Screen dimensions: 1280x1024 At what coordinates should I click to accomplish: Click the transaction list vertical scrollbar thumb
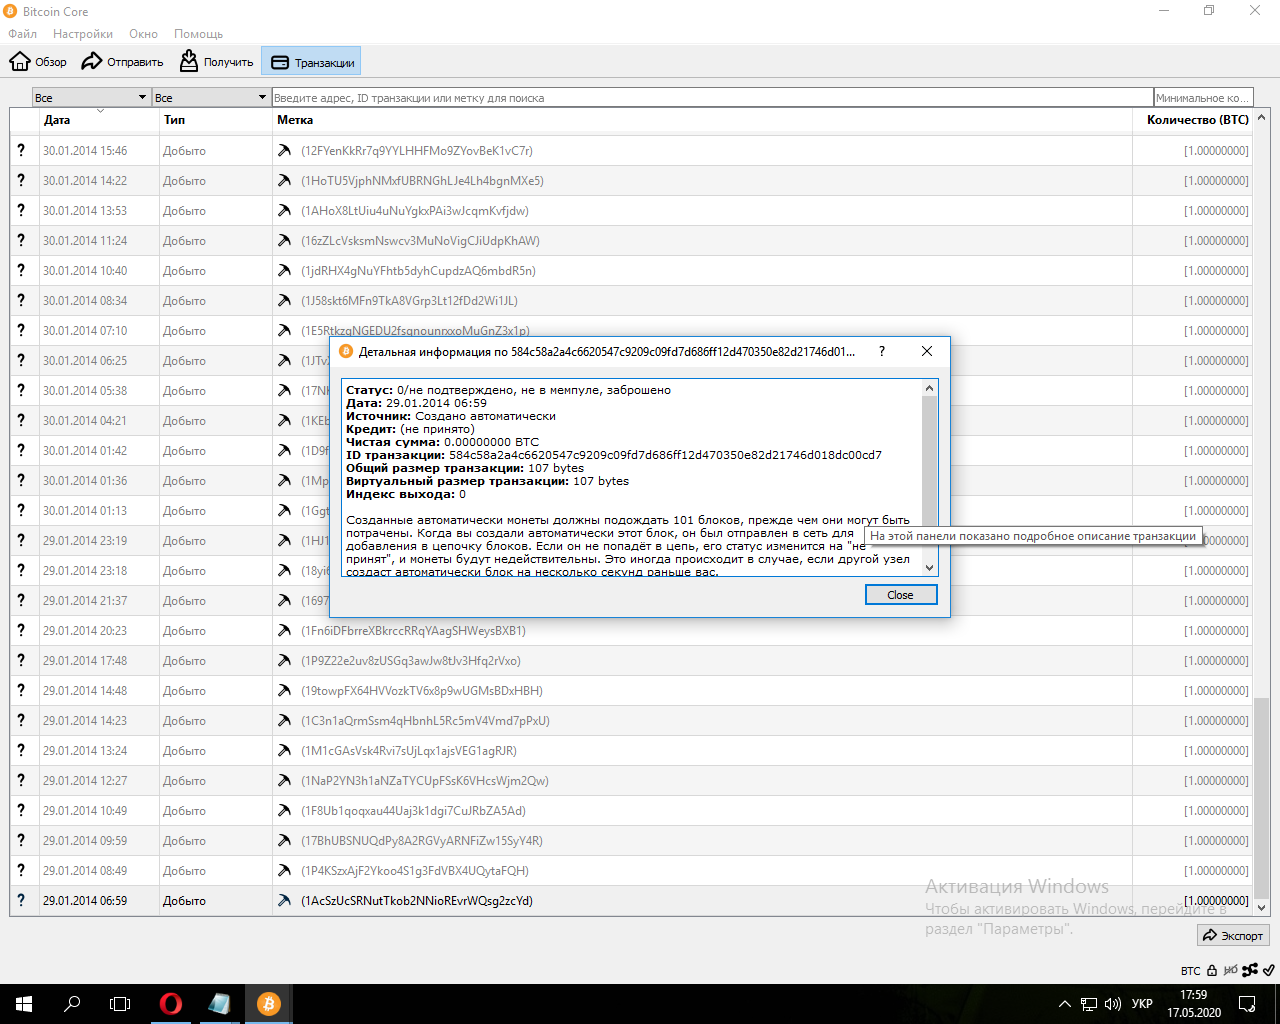[1261, 798]
